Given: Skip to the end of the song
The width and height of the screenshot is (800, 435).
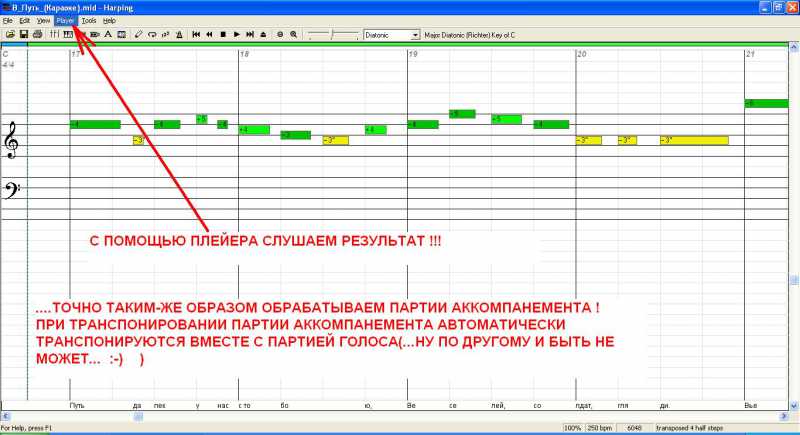Looking at the screenshot, I should [x=250, y=35].
